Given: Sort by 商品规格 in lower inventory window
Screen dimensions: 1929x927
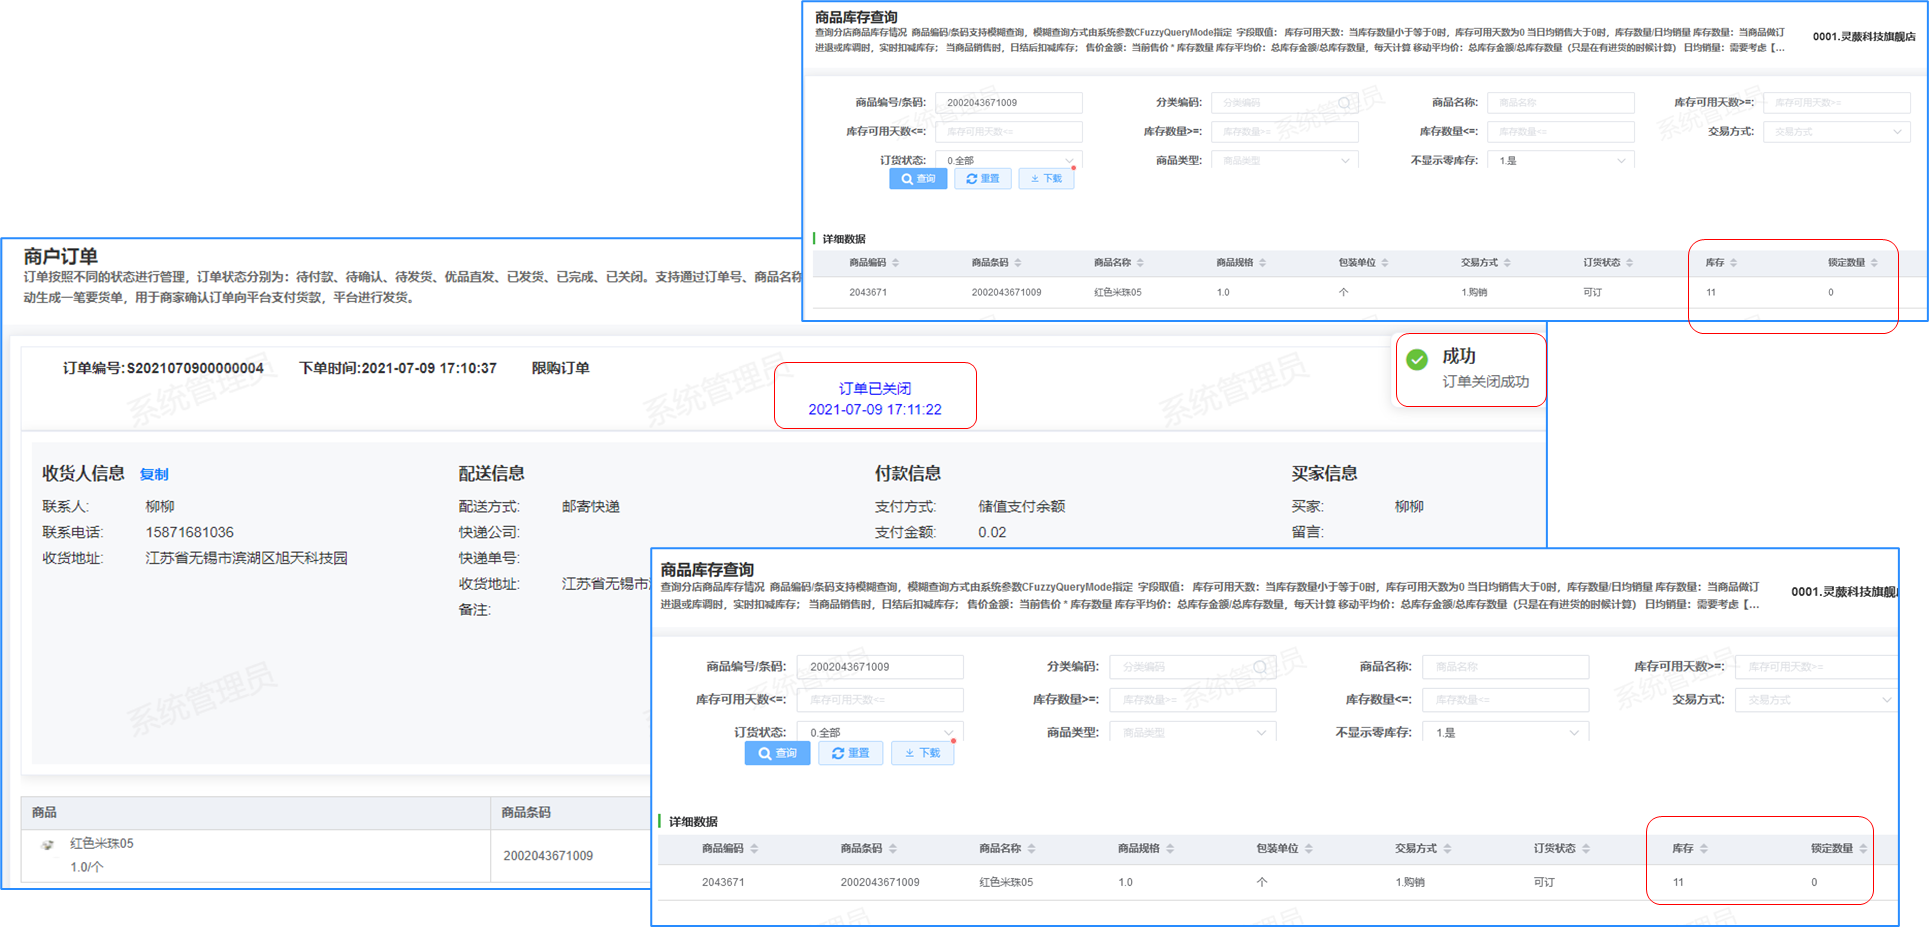Looking at the screenshot, I should [x=1170, y=849].
